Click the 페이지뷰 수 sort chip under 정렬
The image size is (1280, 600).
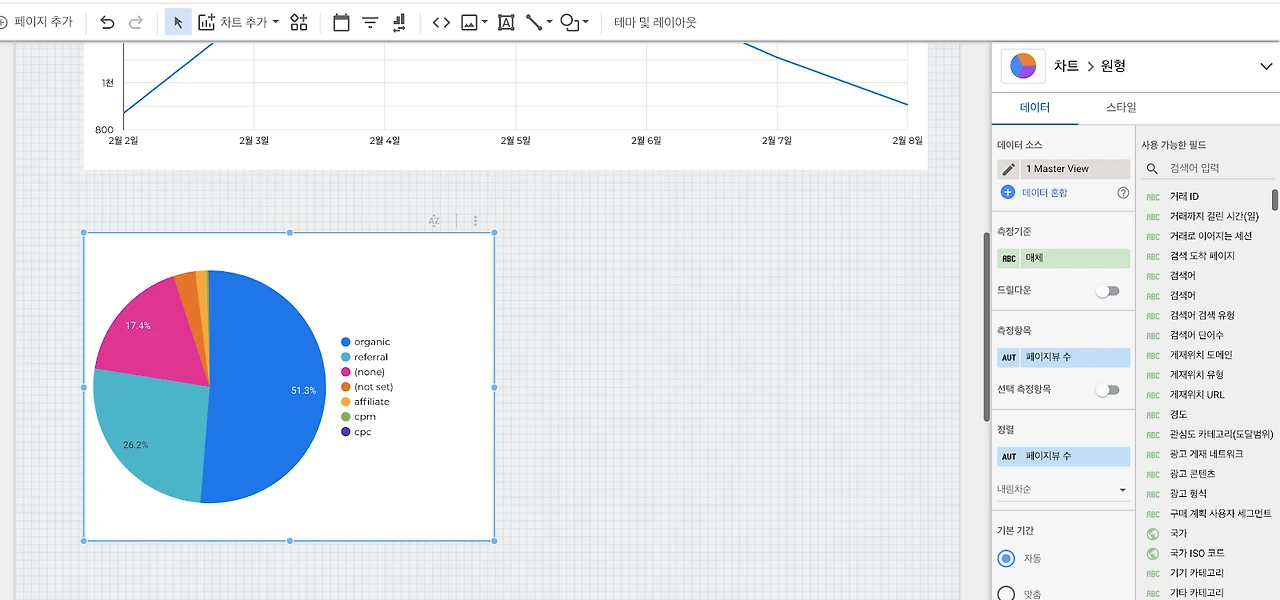click(1063, 456)
